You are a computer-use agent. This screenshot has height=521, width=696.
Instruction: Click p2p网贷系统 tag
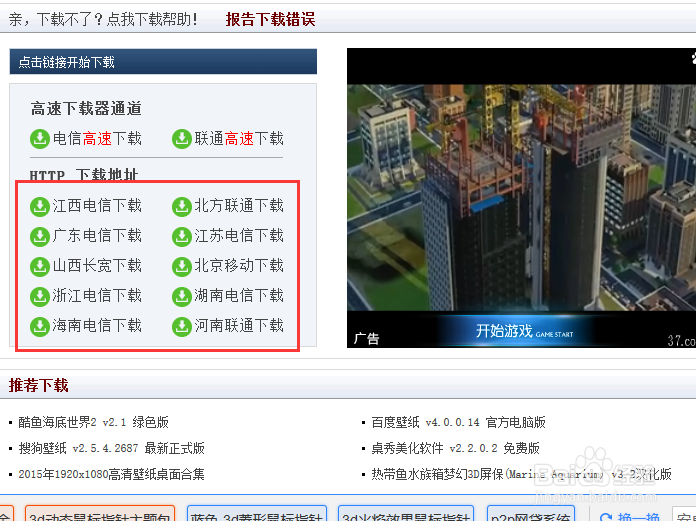pyautogui.click(x=531, y=514)
